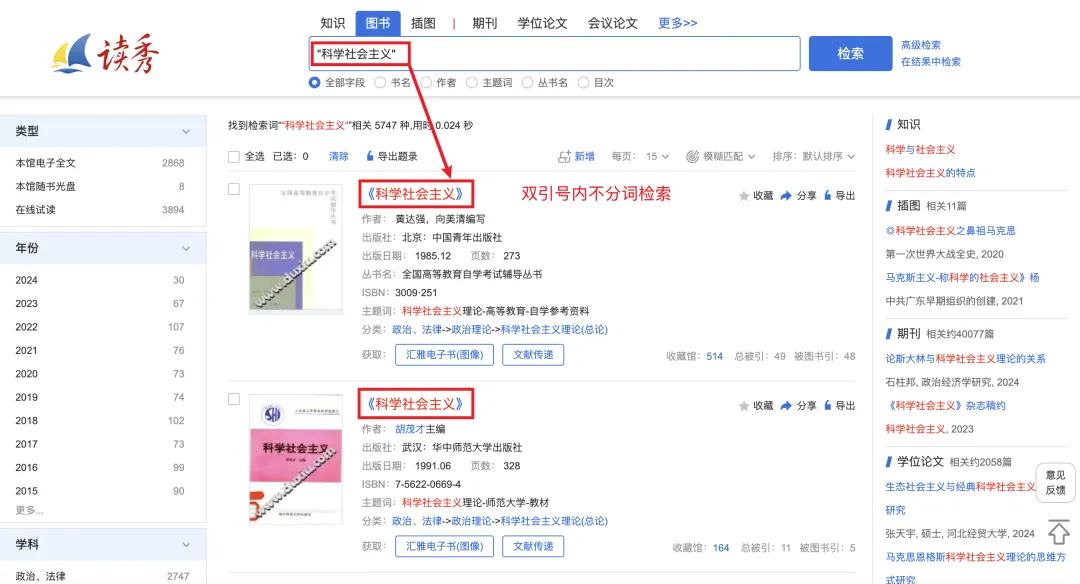Open the 1985 book cover thumbnail
Viewport: 1080px width, 584px height.
[x=295, y=249]
